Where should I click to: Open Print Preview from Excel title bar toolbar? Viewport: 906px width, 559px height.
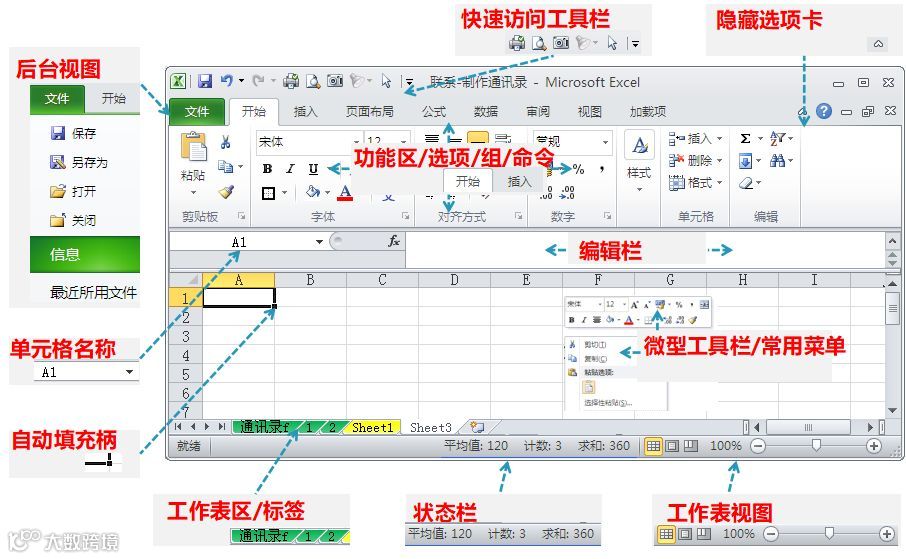point(313,82)
